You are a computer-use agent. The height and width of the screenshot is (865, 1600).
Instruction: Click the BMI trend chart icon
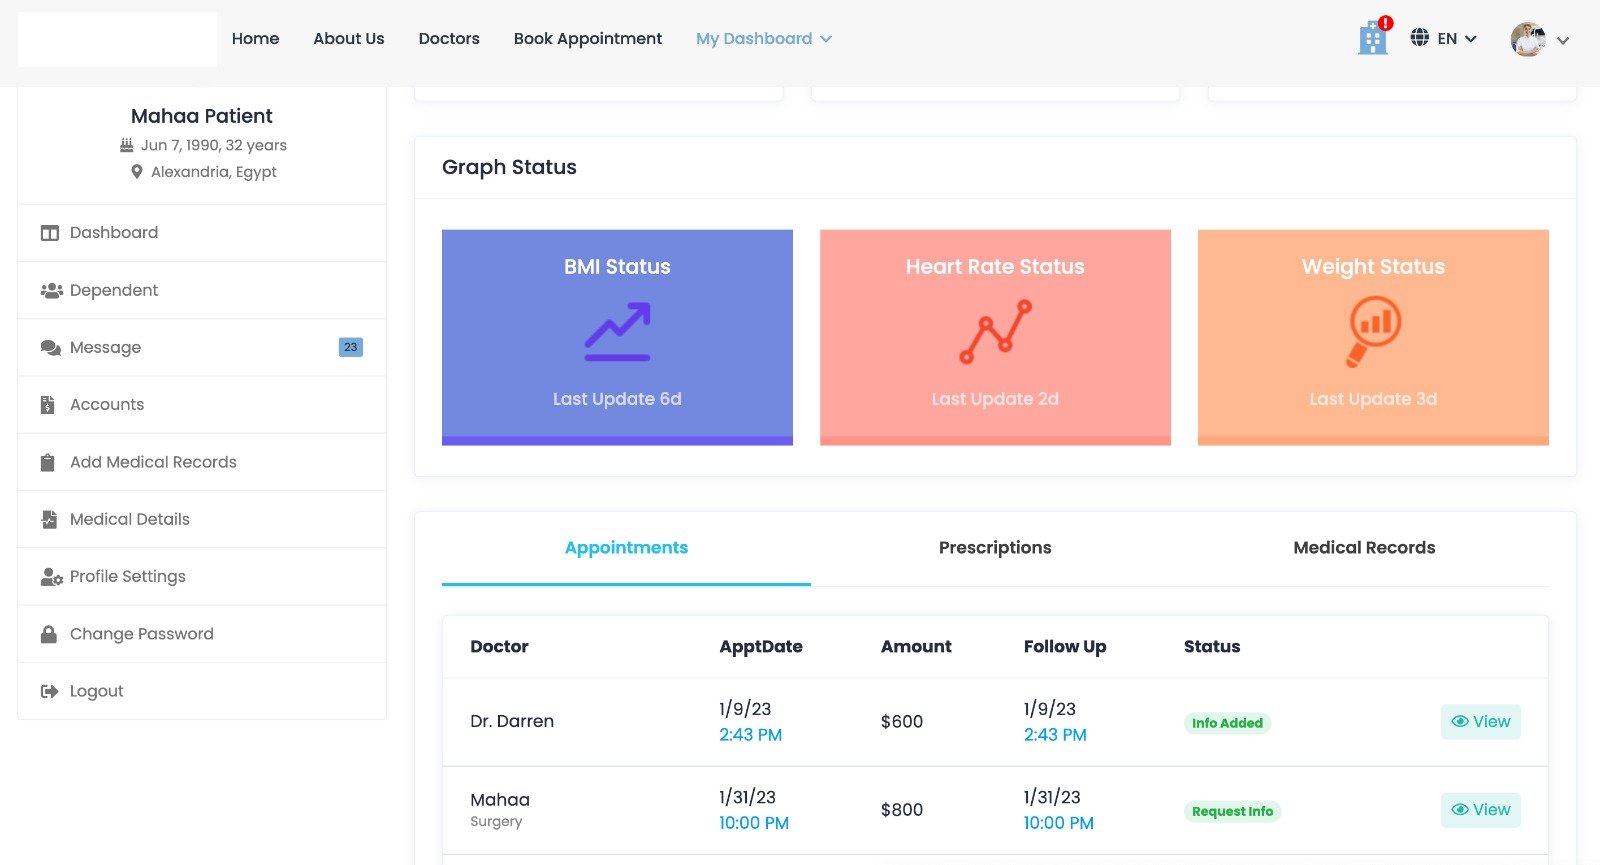[617, 331]
